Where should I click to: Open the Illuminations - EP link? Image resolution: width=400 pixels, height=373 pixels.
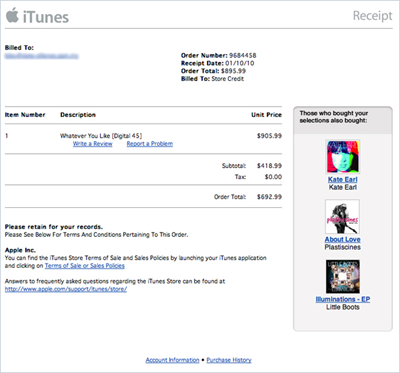343,299
